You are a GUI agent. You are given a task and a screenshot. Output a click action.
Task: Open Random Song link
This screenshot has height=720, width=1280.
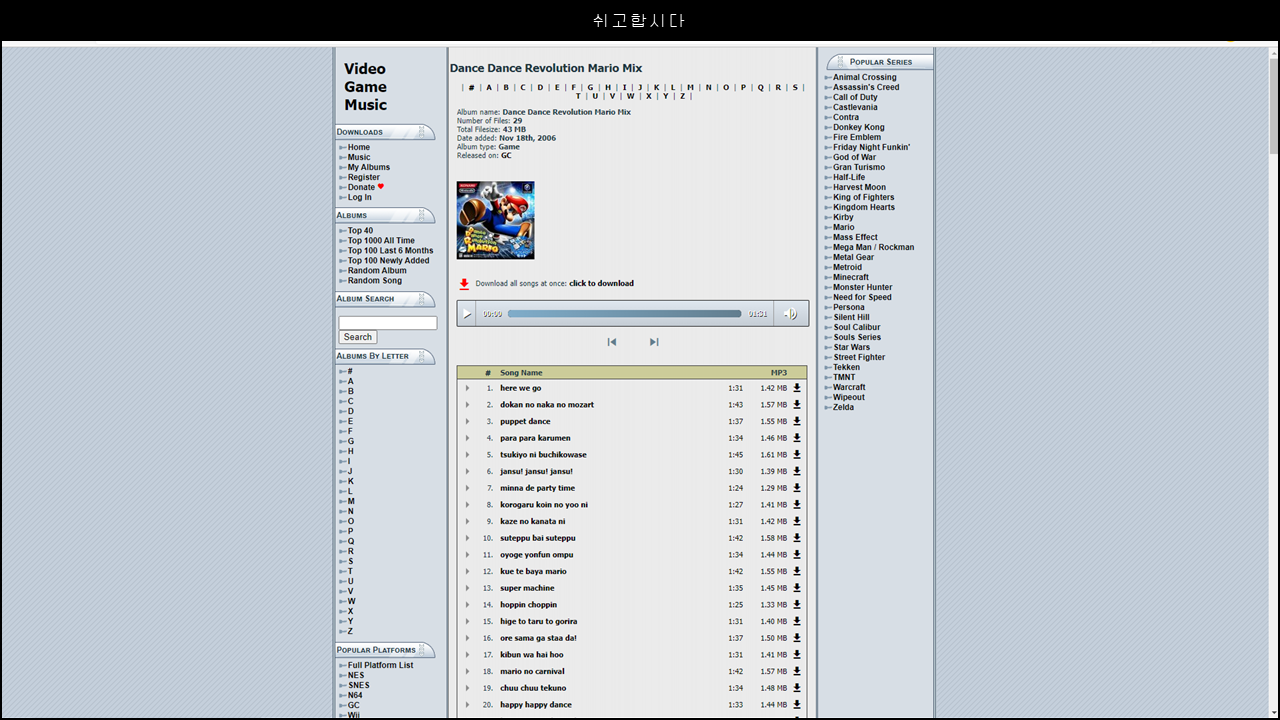coord(375,281)
